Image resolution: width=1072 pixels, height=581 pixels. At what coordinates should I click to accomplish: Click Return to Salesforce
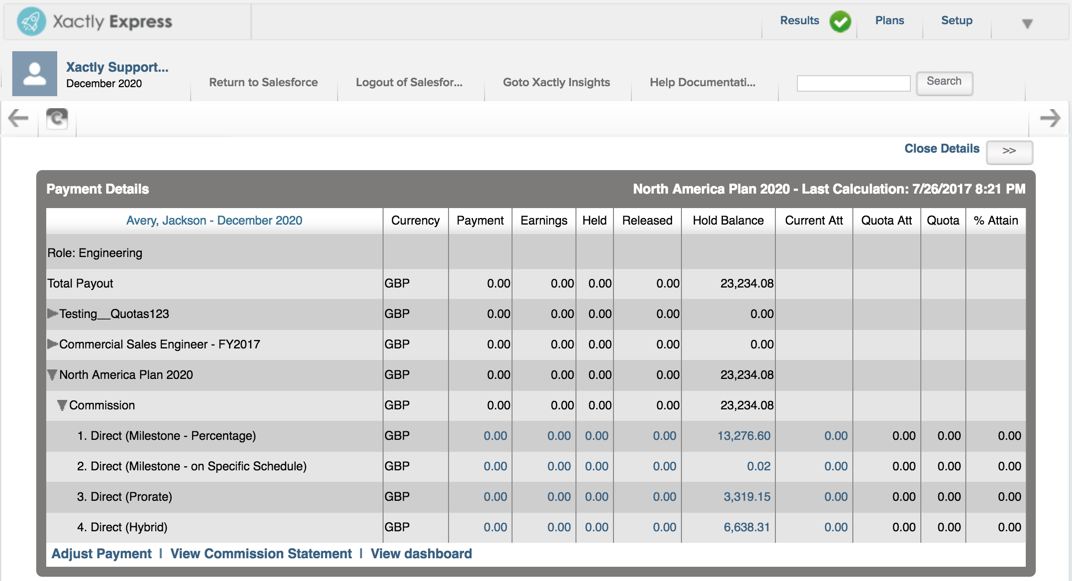[263, 82]
